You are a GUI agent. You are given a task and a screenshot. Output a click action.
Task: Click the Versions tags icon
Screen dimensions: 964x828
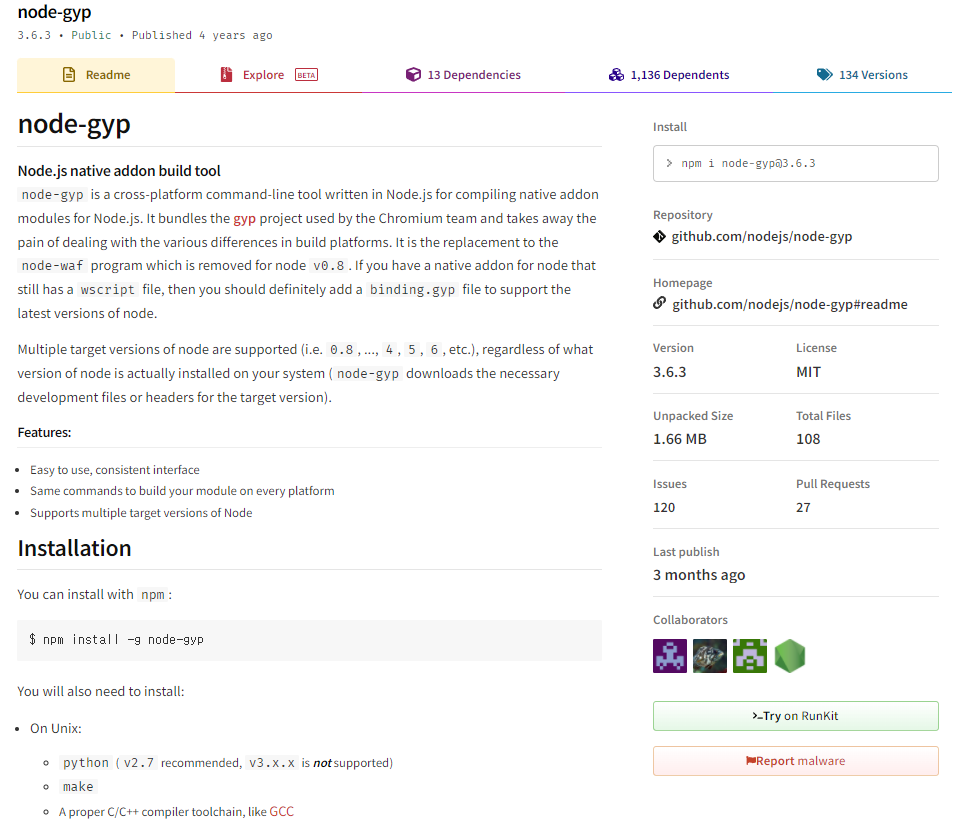point(824,75)
